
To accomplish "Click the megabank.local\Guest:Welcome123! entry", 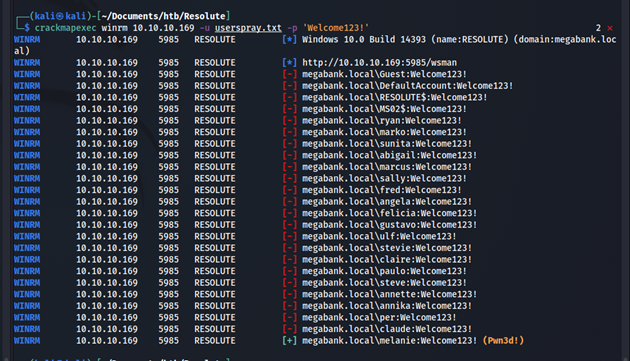I will pos(385,74).
